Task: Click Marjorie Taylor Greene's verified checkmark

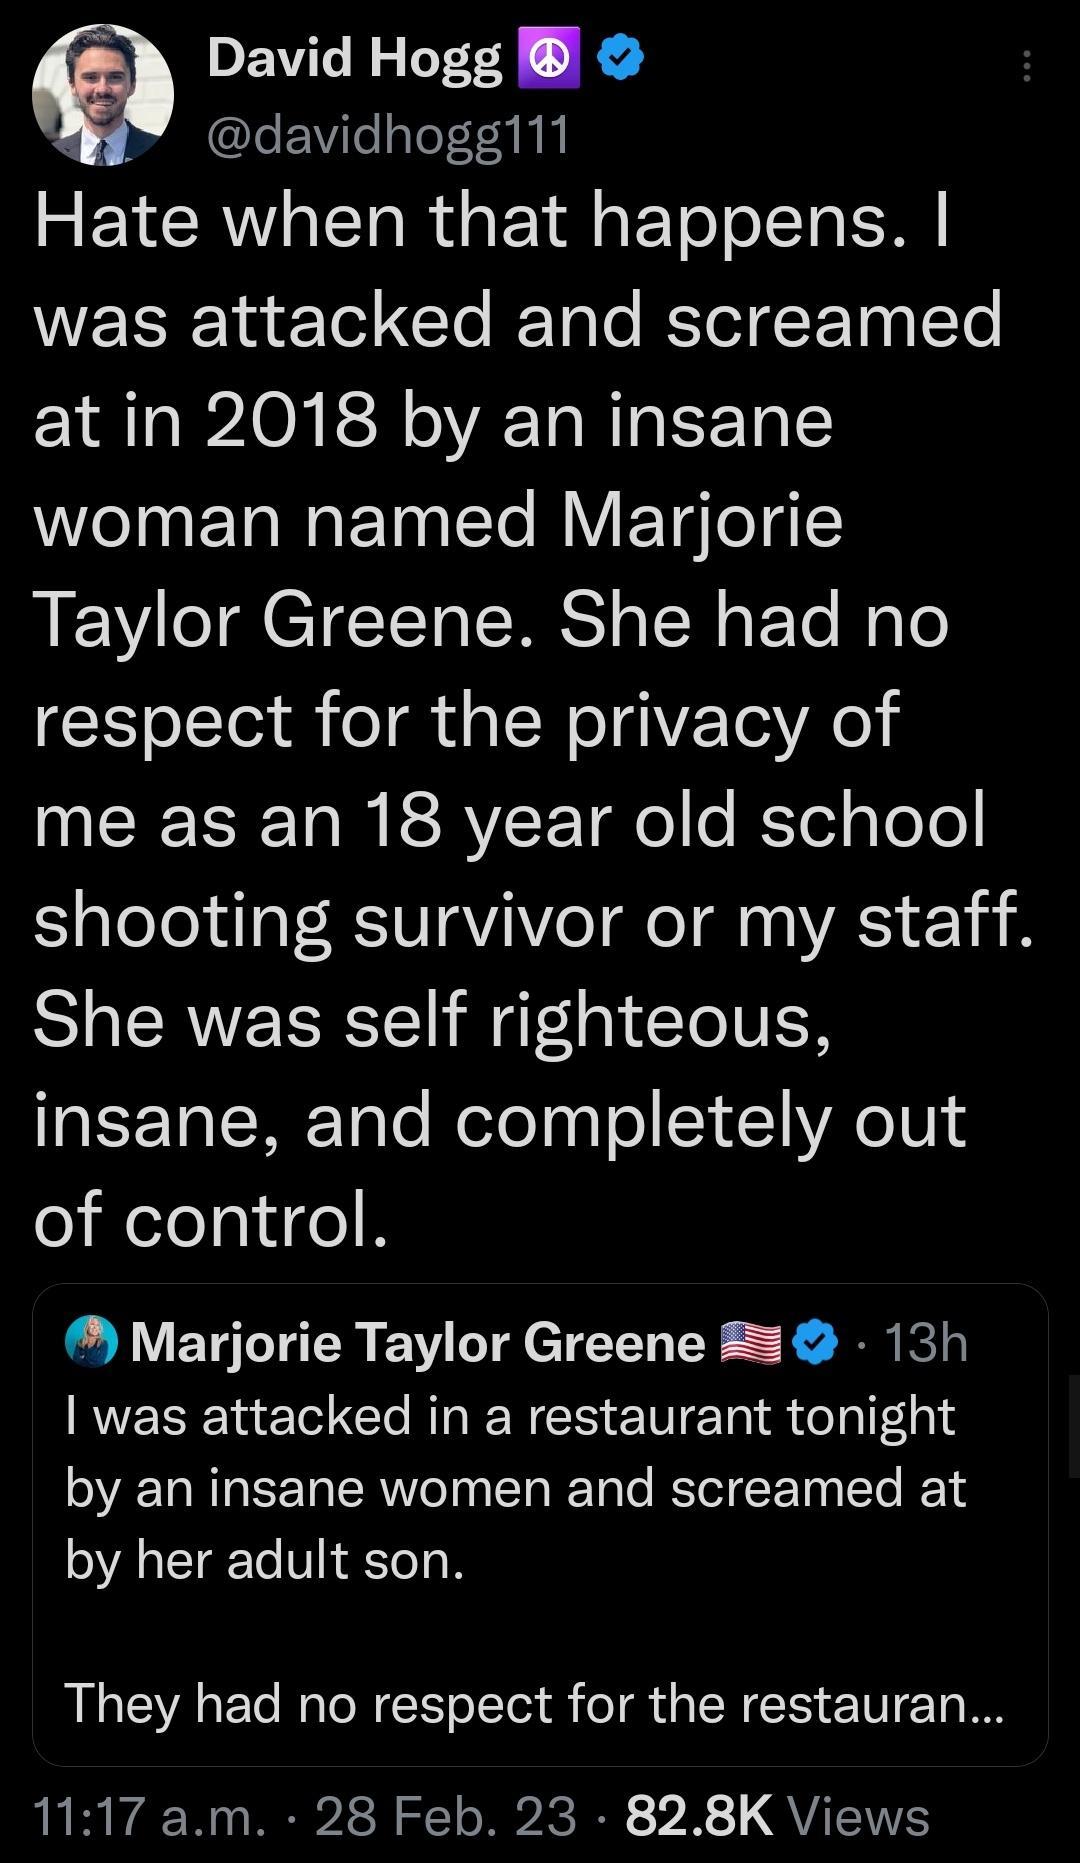Action: pos(810,1345)
